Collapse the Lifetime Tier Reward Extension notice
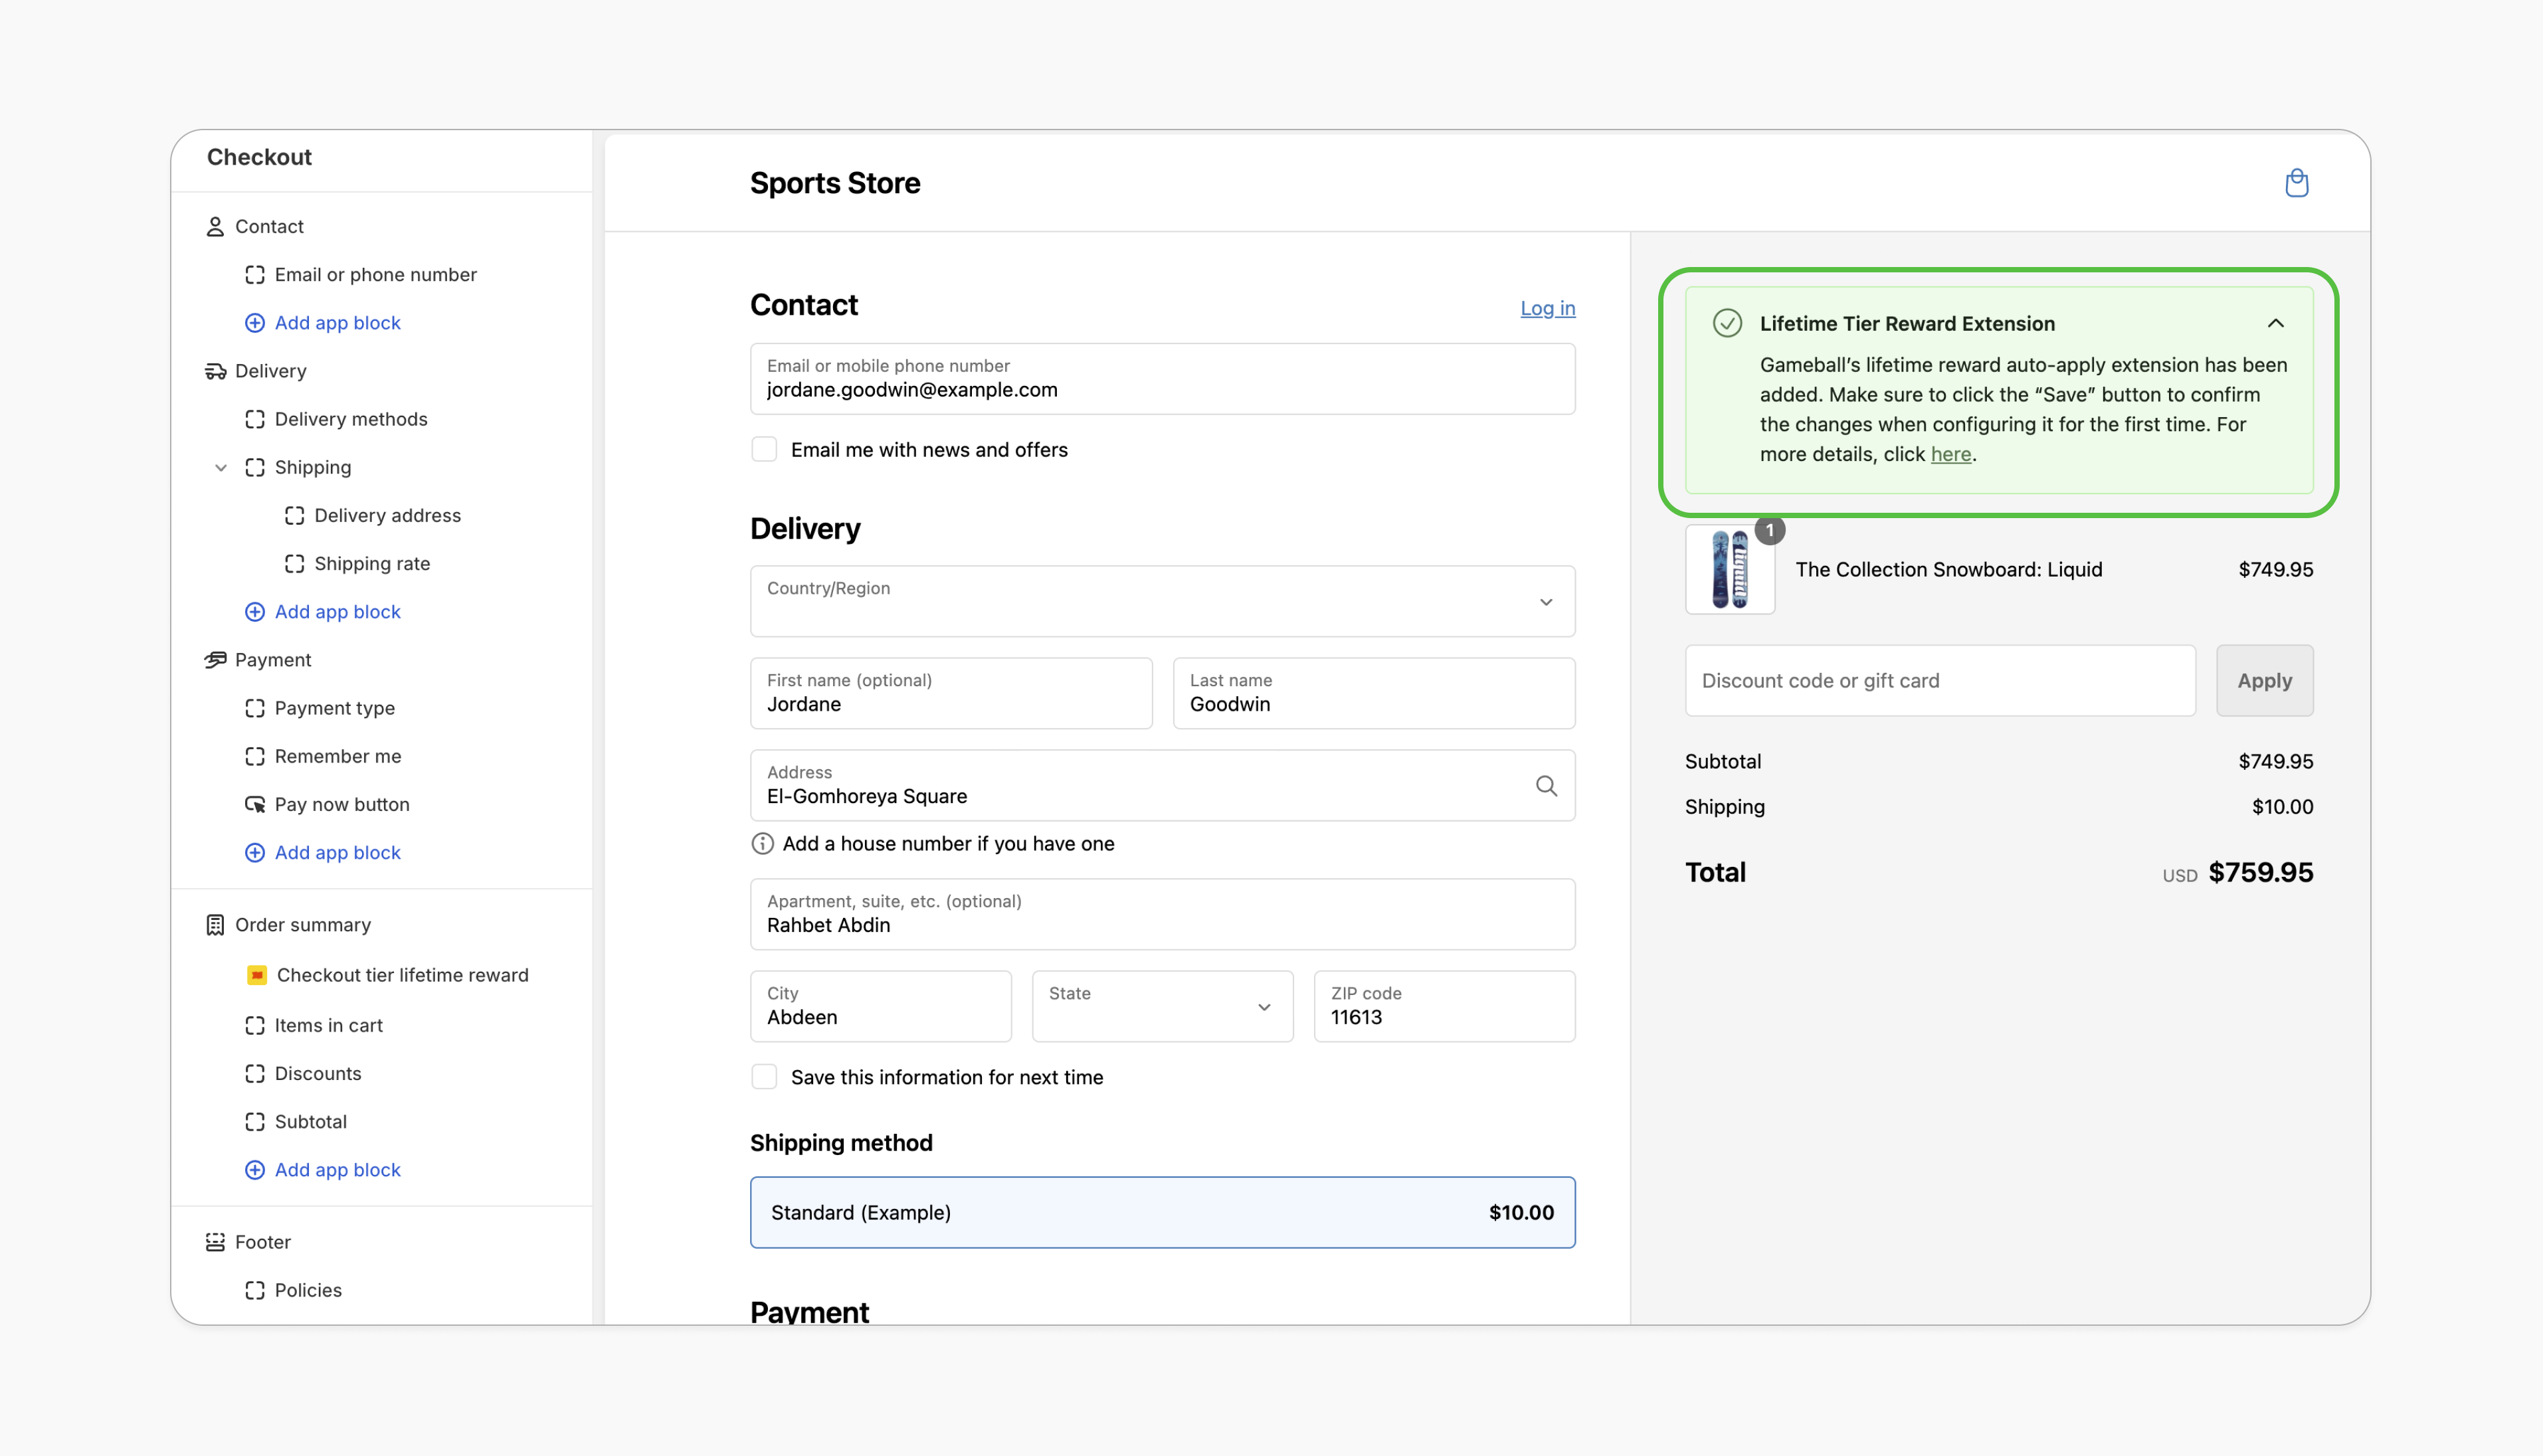This screenshot has height=1456, width=2543. tap(2276, 322)
